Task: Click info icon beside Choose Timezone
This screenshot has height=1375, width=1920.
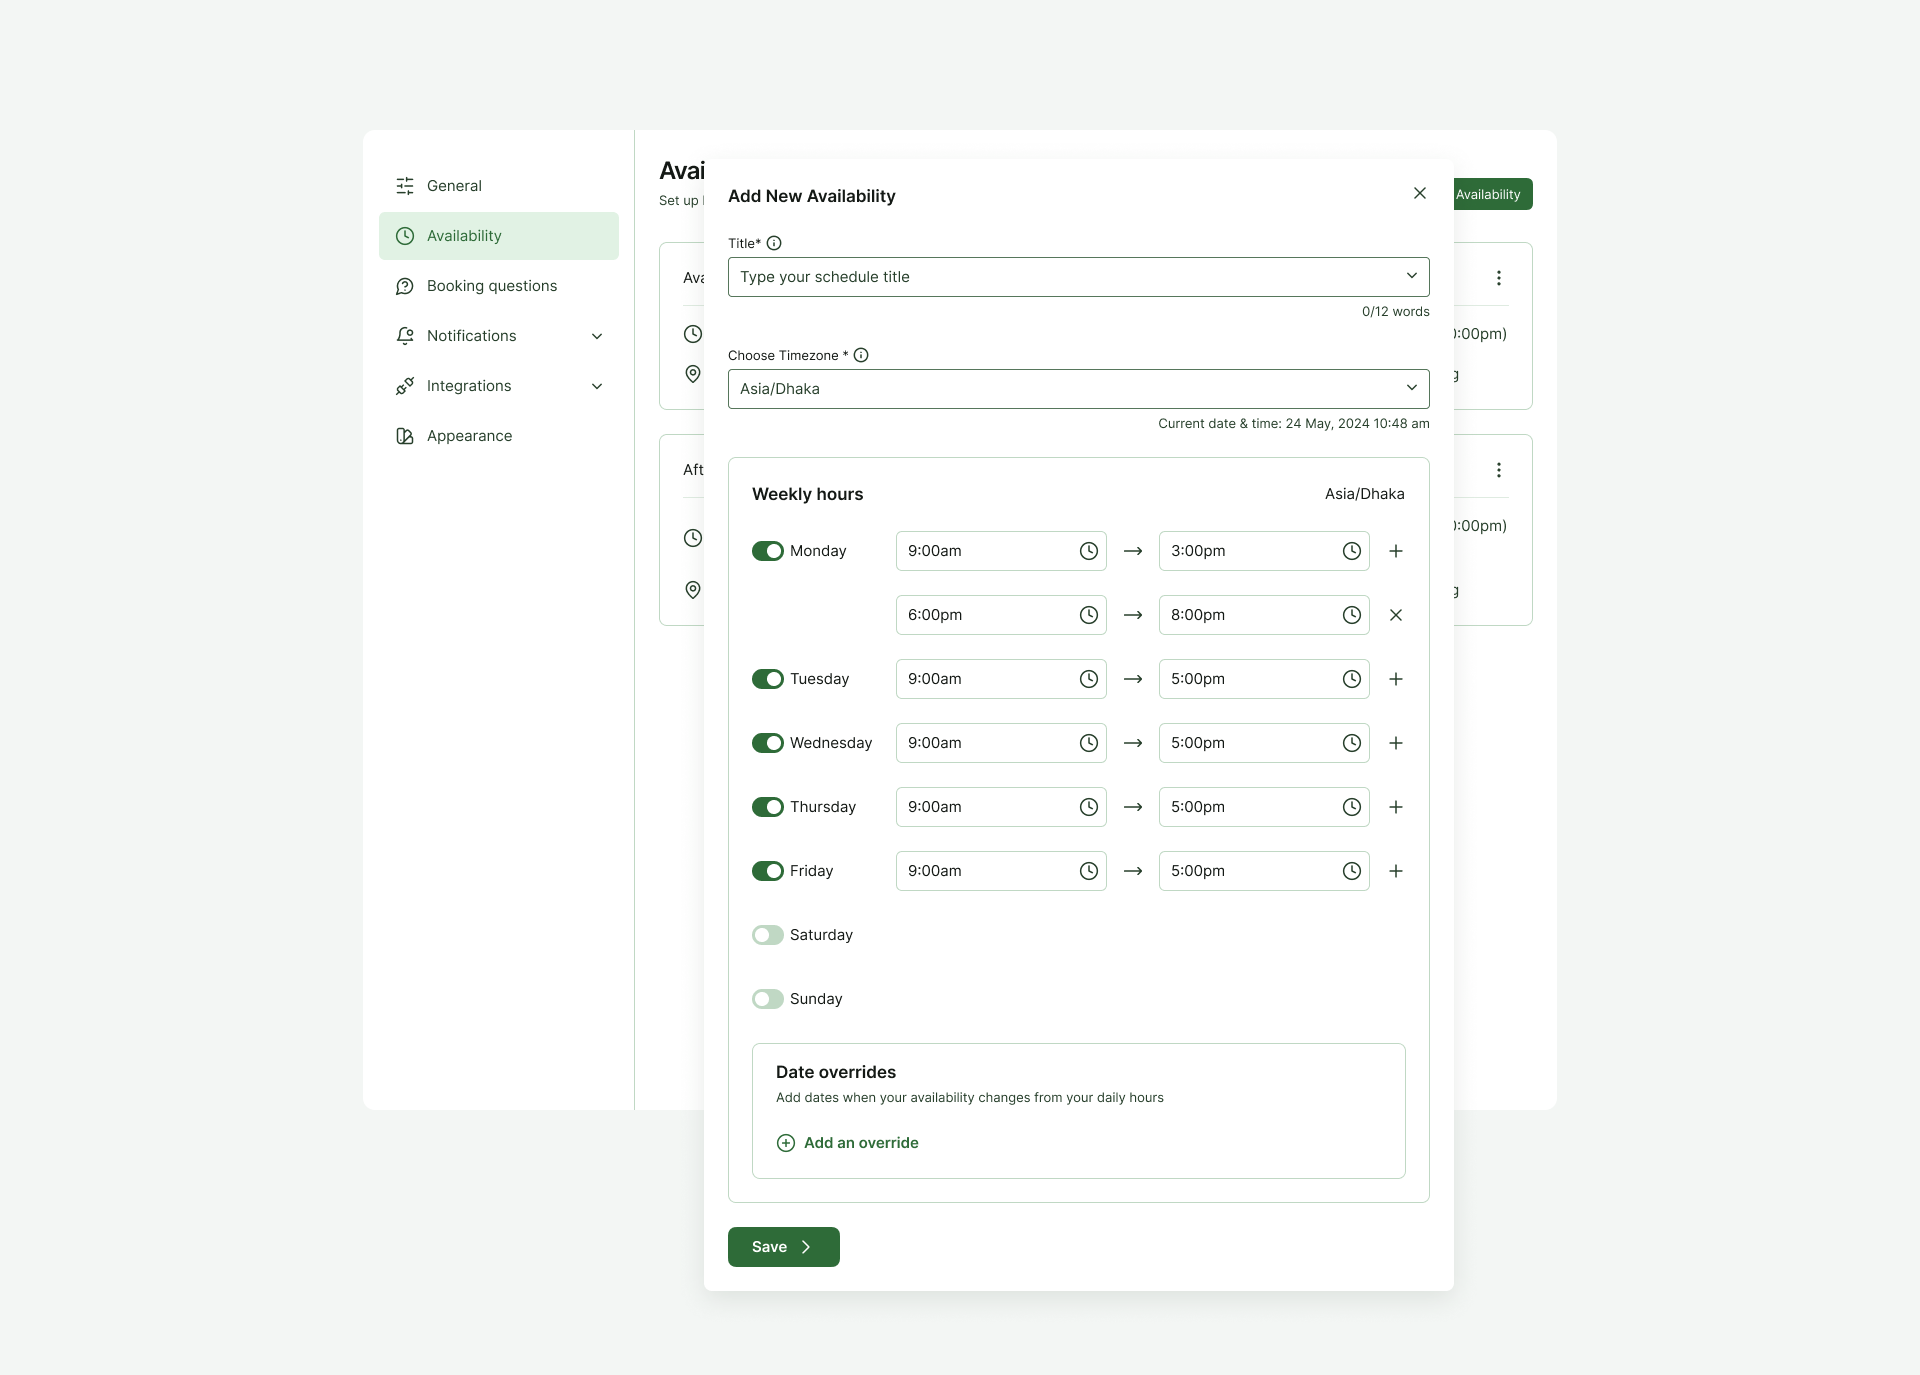Action: point(861,355)
